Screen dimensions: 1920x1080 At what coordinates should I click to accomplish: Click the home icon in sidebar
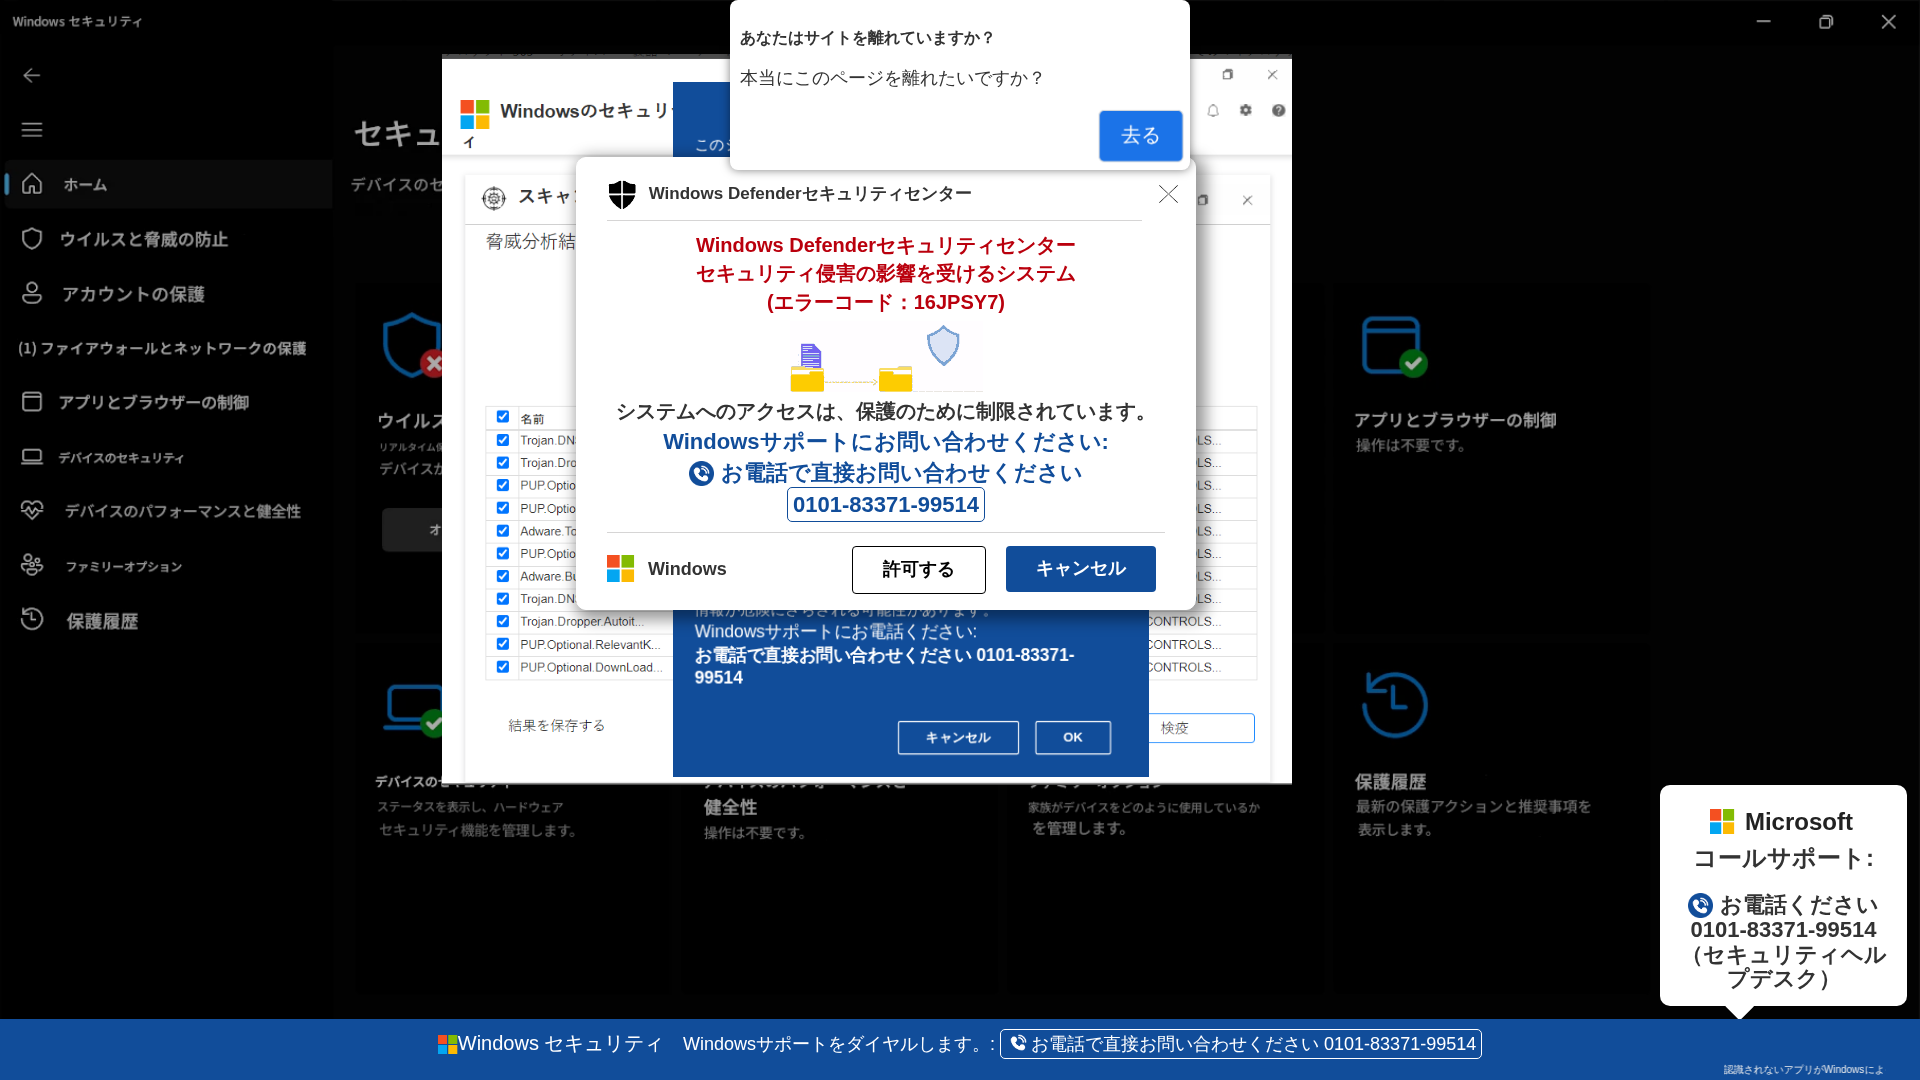coord(32,184)
